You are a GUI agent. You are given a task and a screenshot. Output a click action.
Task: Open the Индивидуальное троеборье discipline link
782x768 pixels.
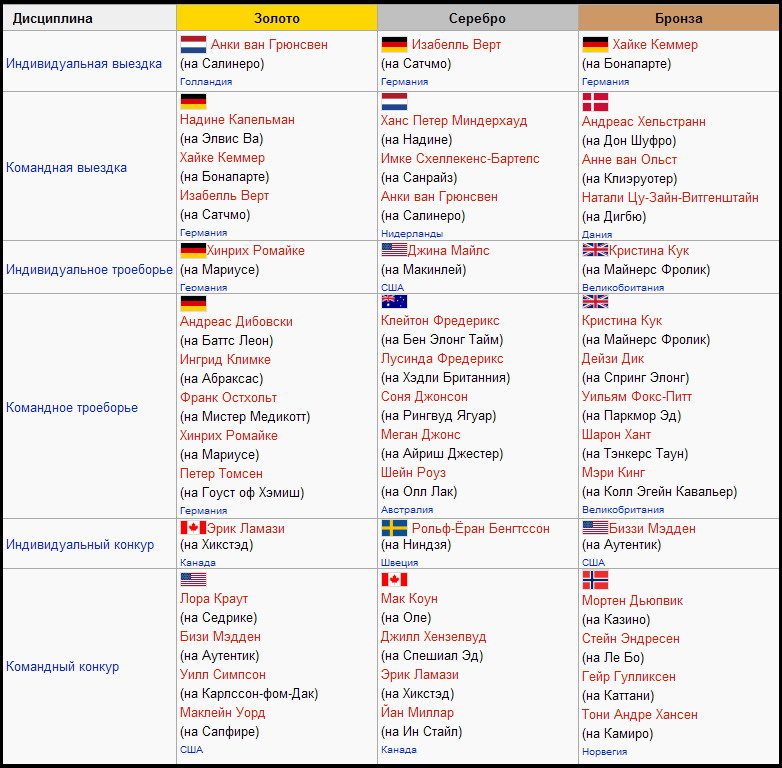tap(89, 270)
